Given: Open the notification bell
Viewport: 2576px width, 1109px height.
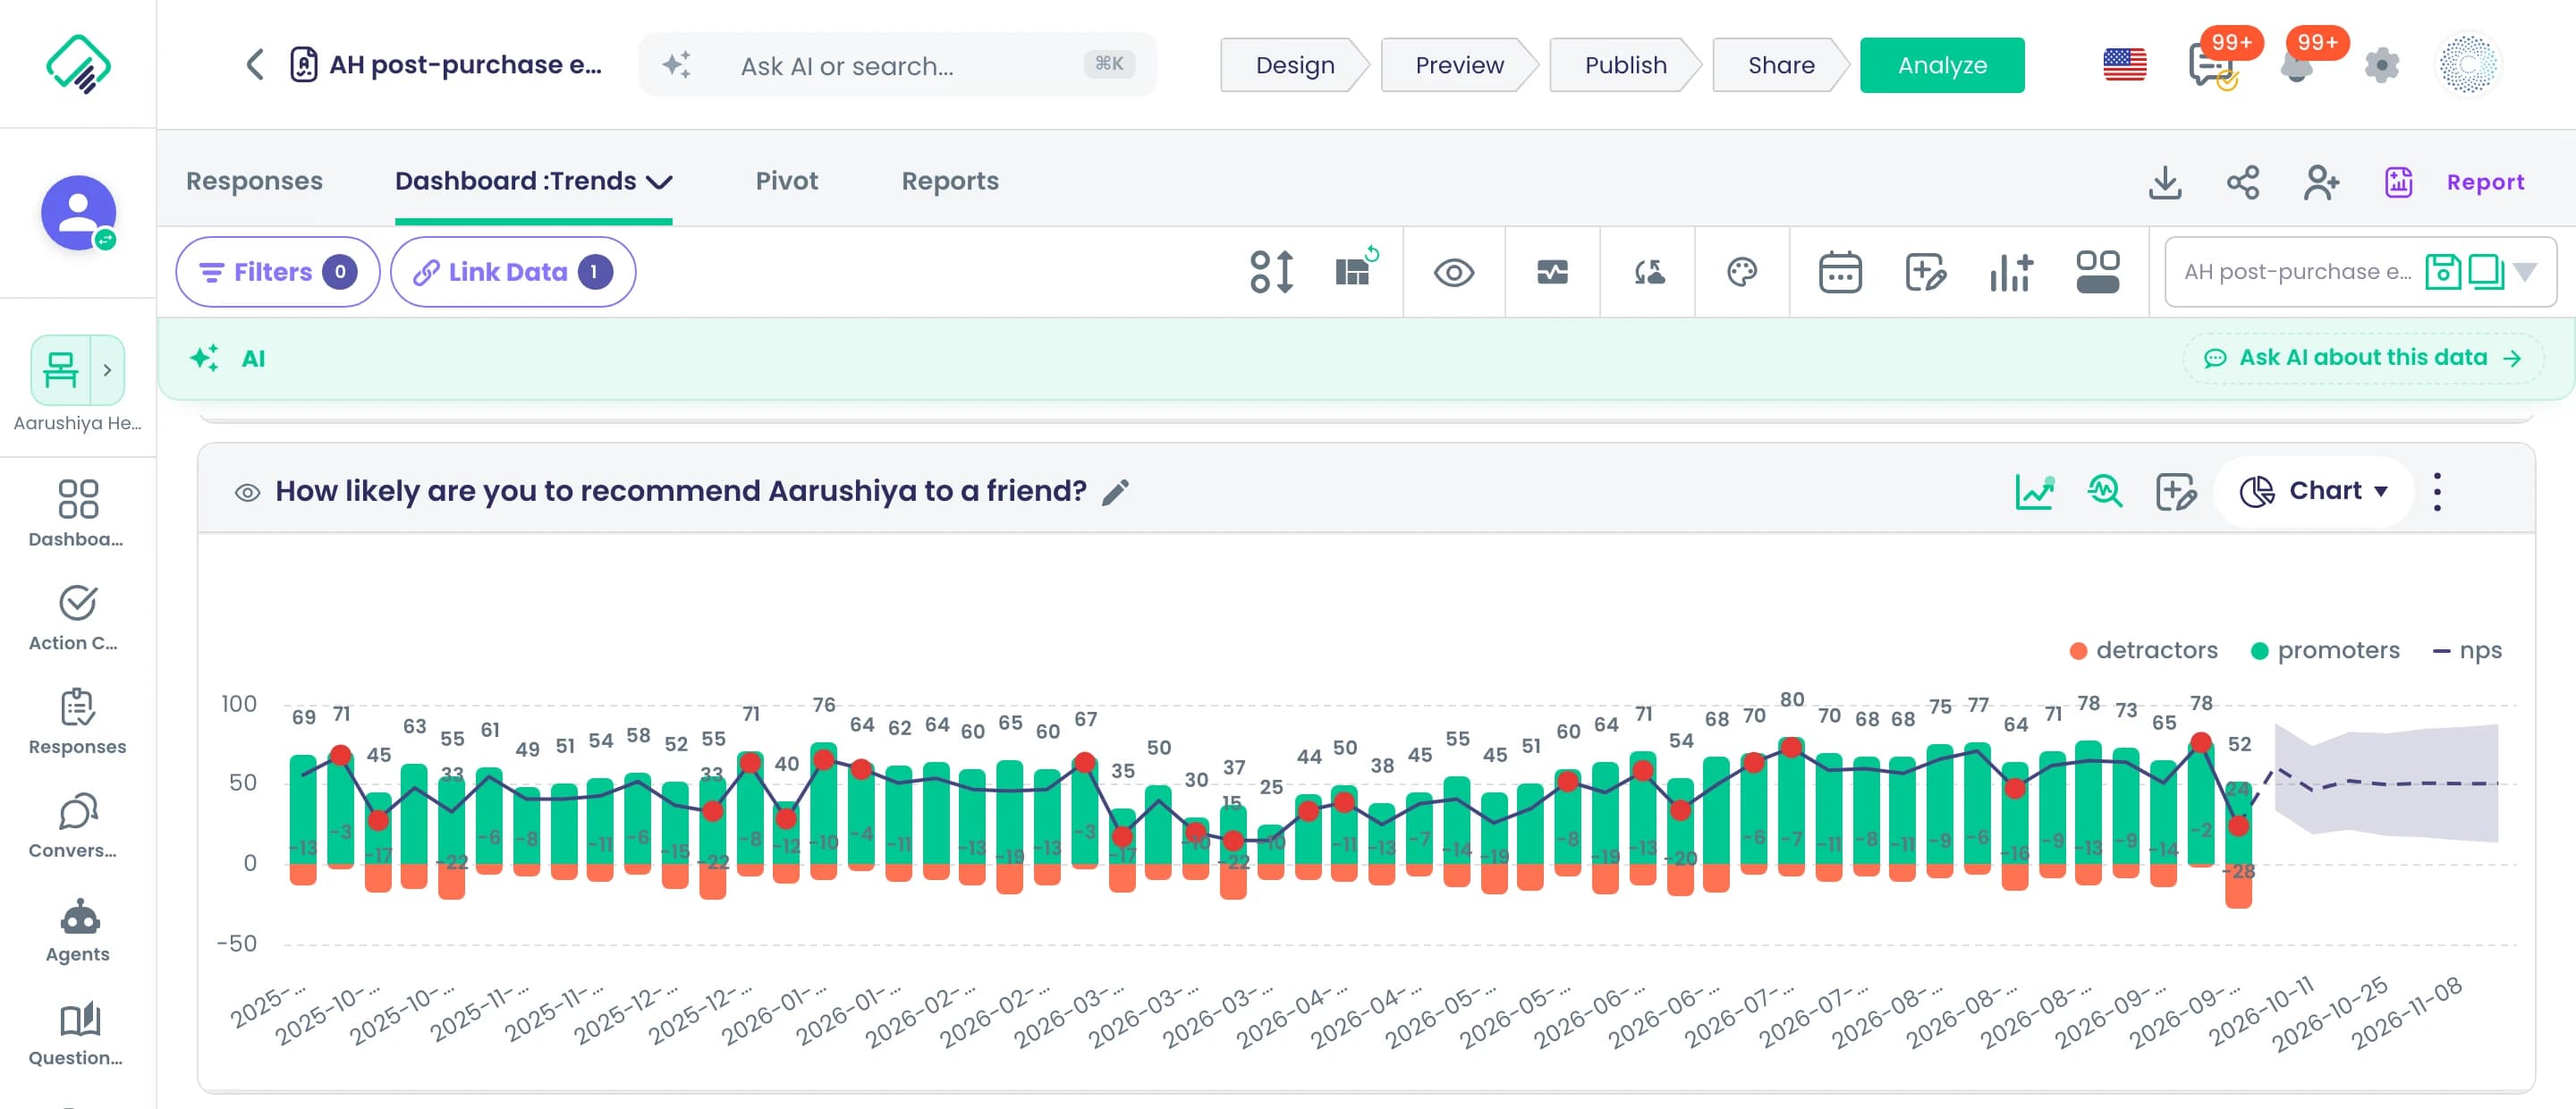Looking at the screenshot, I should pyautogui.click(x=2296, y=67).
